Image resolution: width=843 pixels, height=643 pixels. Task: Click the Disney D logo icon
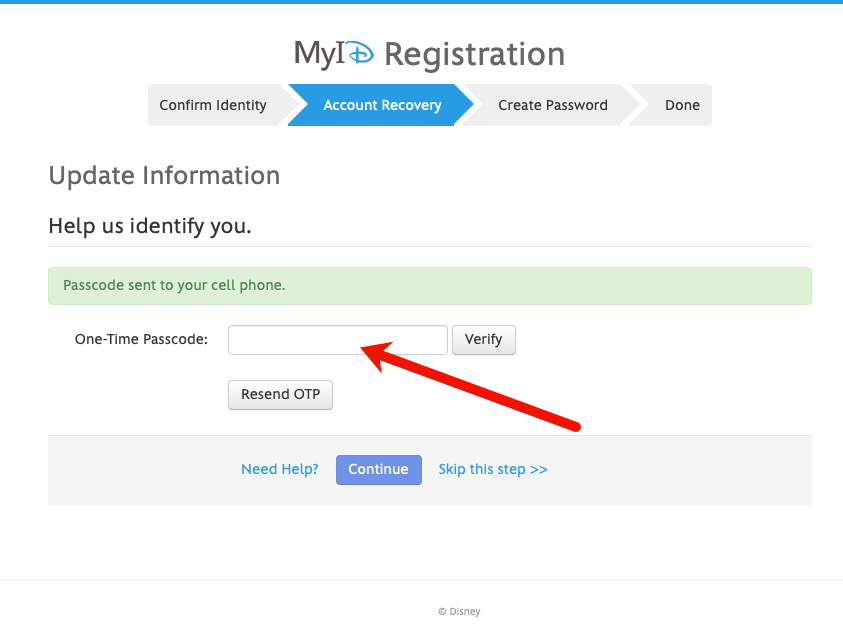pyautogui.click(x=359, y=54)
